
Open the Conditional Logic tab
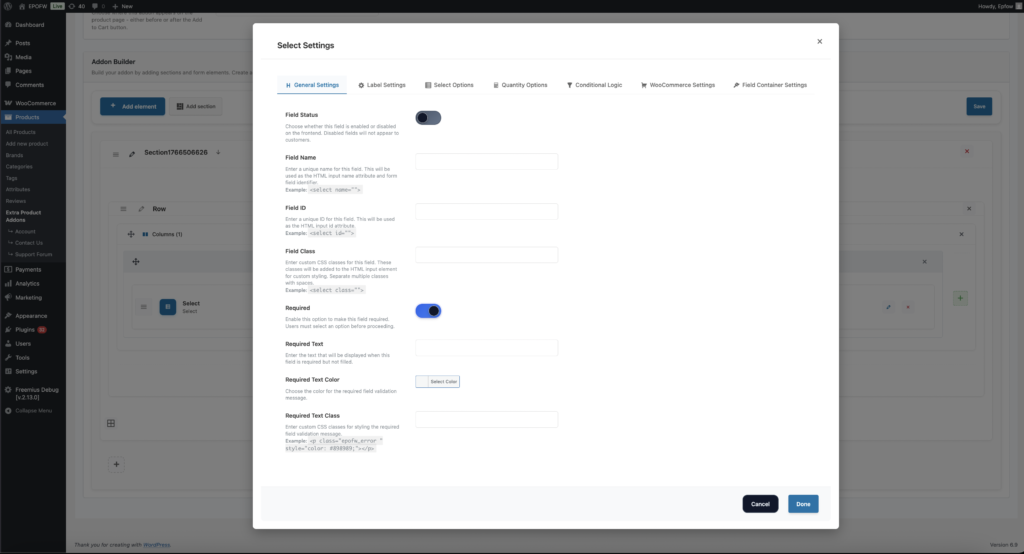594,85
